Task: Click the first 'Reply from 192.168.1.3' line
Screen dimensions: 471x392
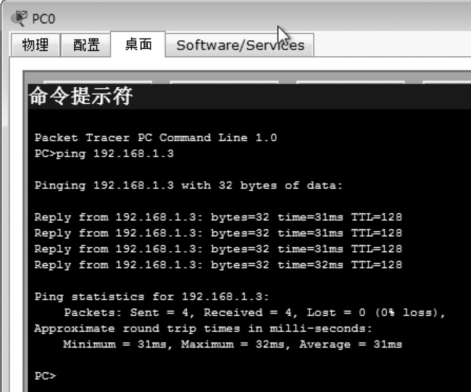Action: coord(218,217)
